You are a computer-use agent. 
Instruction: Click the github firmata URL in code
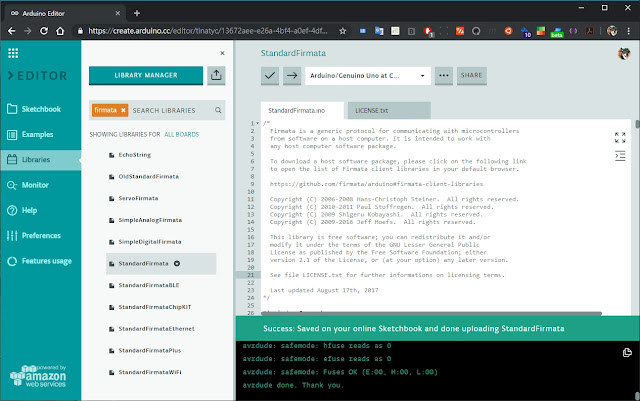[x=376, y=184]
